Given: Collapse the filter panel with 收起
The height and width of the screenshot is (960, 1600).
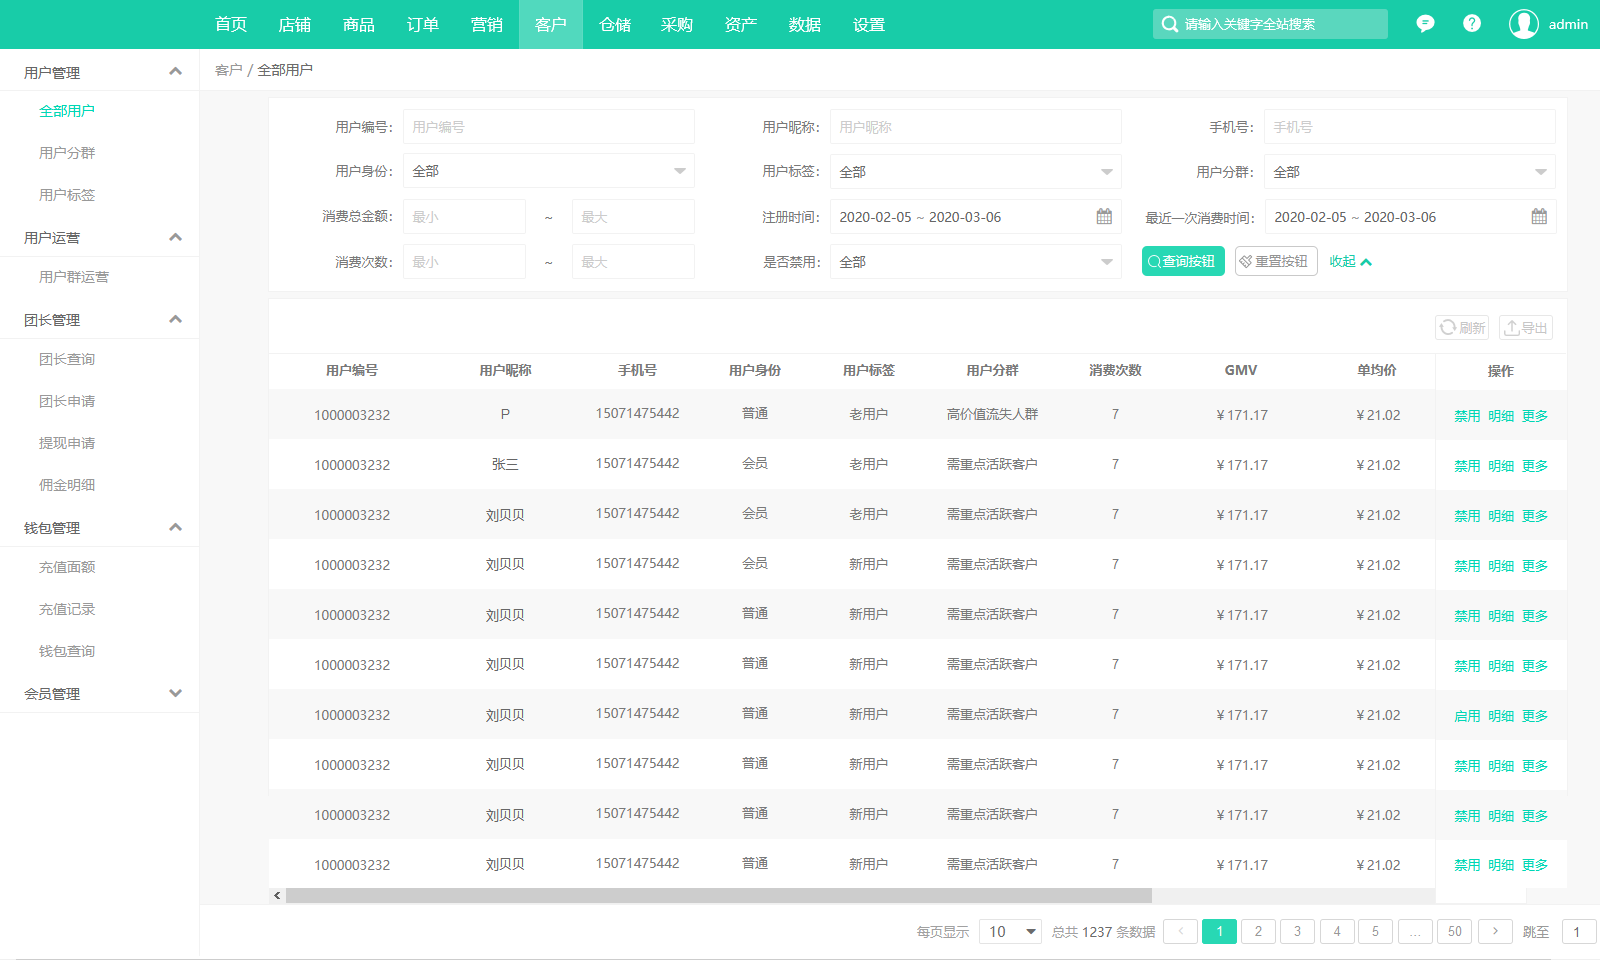Looking at the screenshot, I should (1350, 261).
